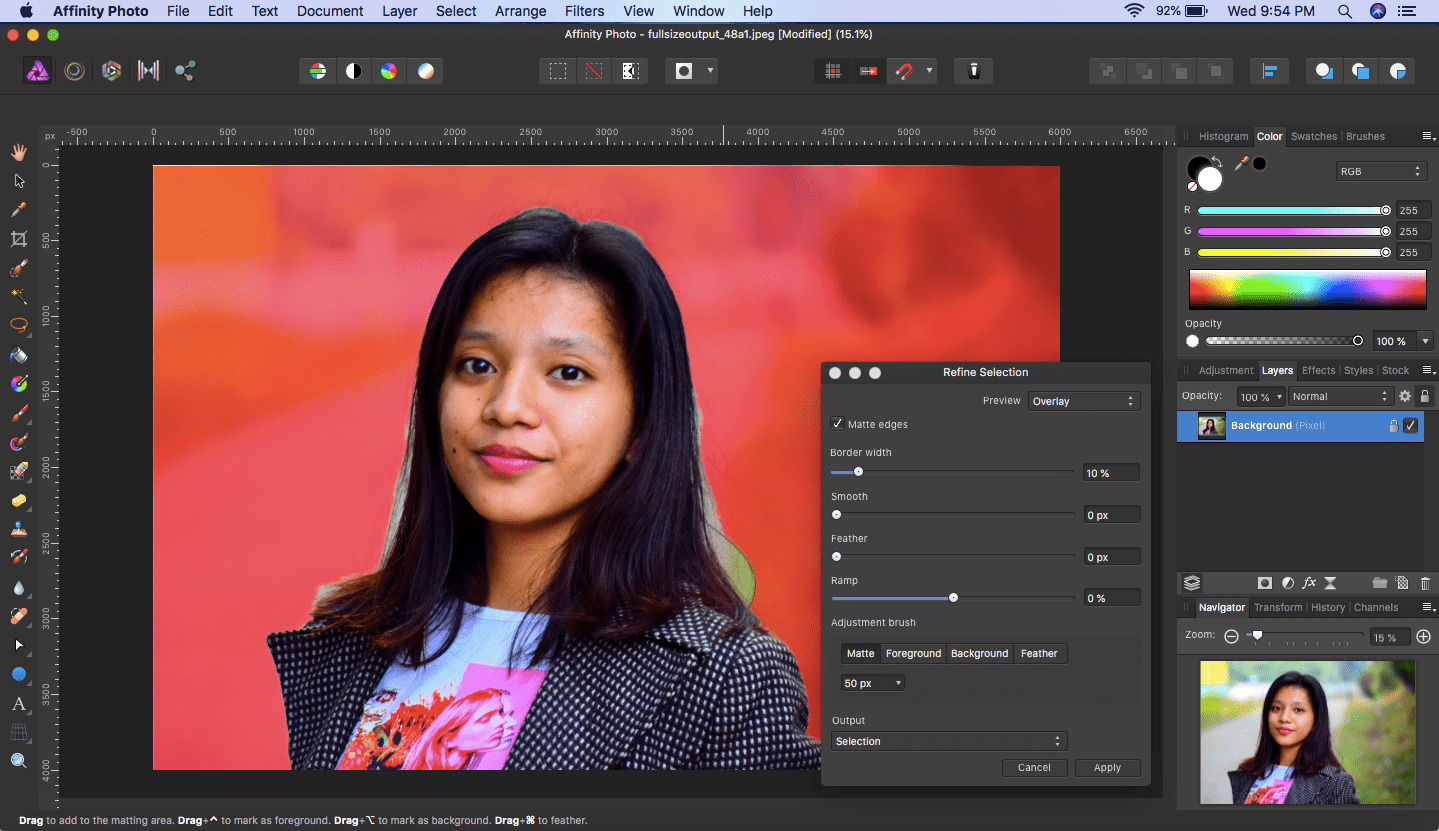1439x831 pixels.
Task: Select the Hand view tool
Action: [18, 152]
